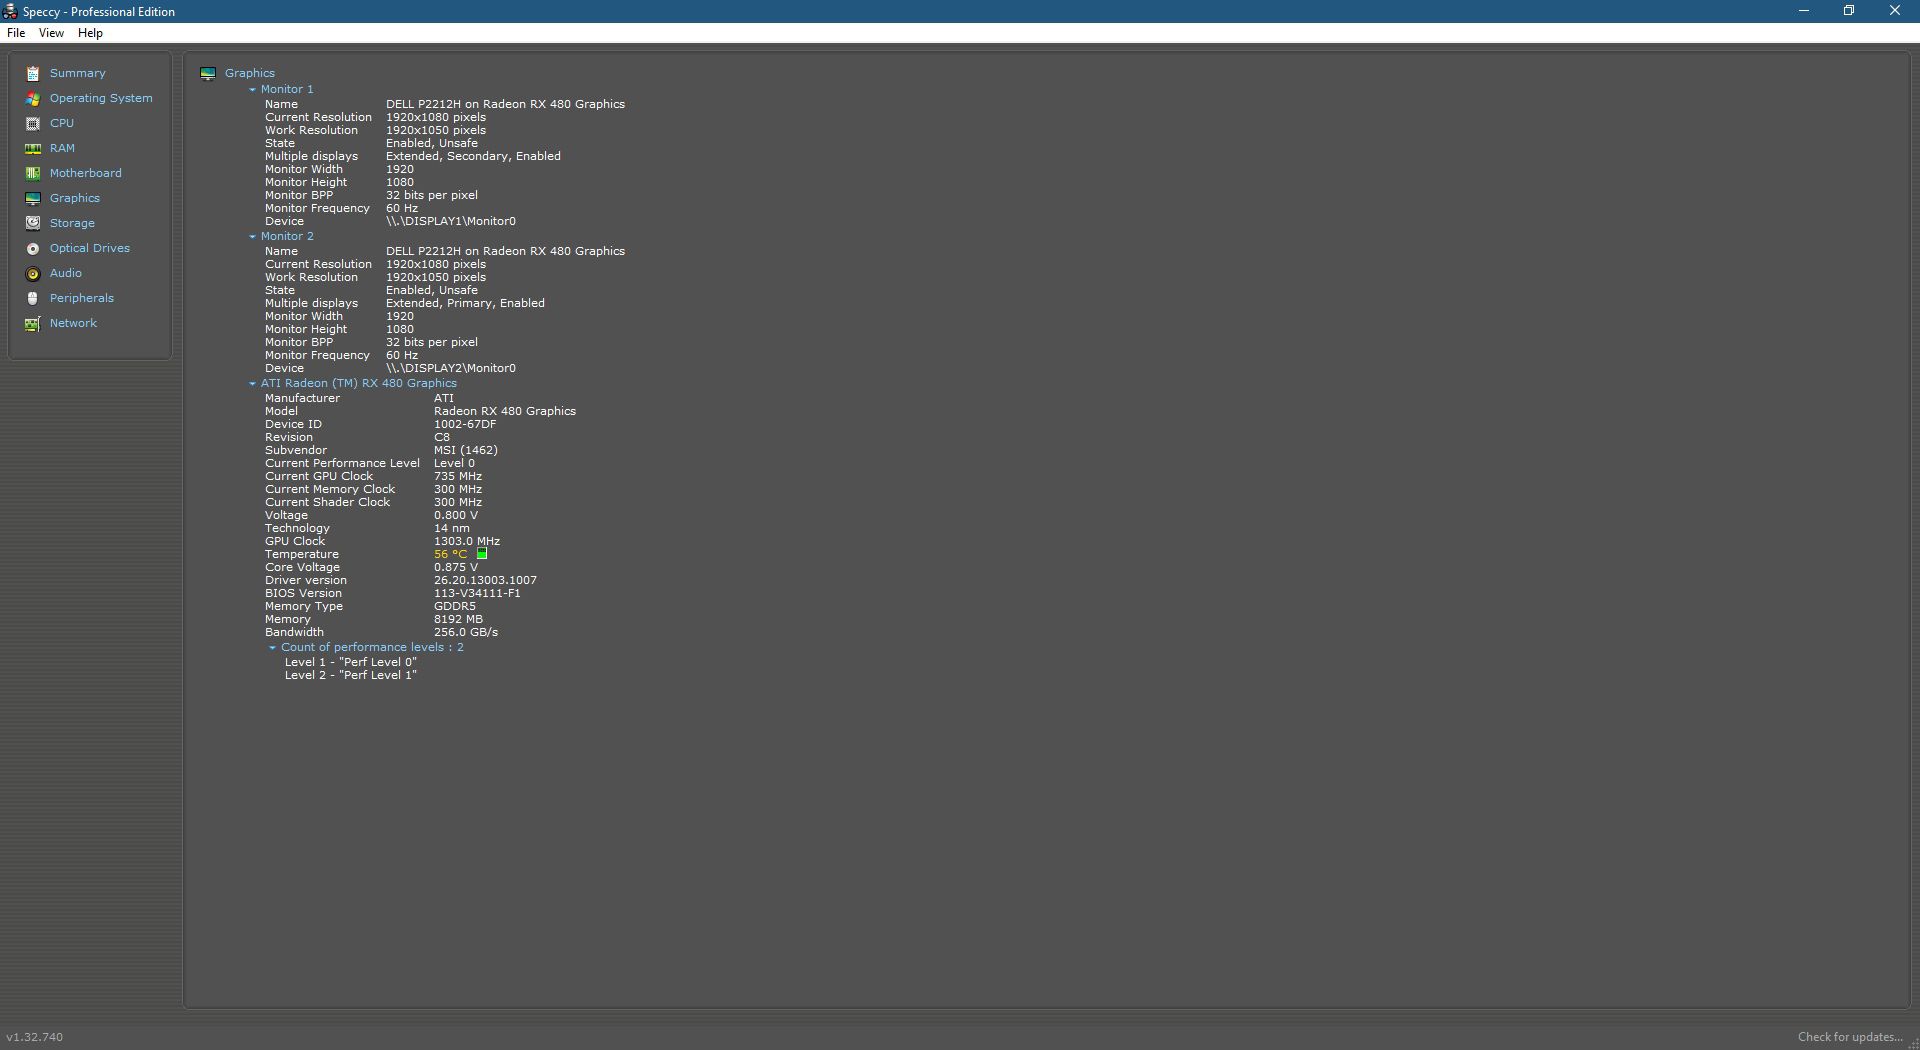Collapse the Monitor 2 tree node
1920x1050 pixels.
click(252, 237)
